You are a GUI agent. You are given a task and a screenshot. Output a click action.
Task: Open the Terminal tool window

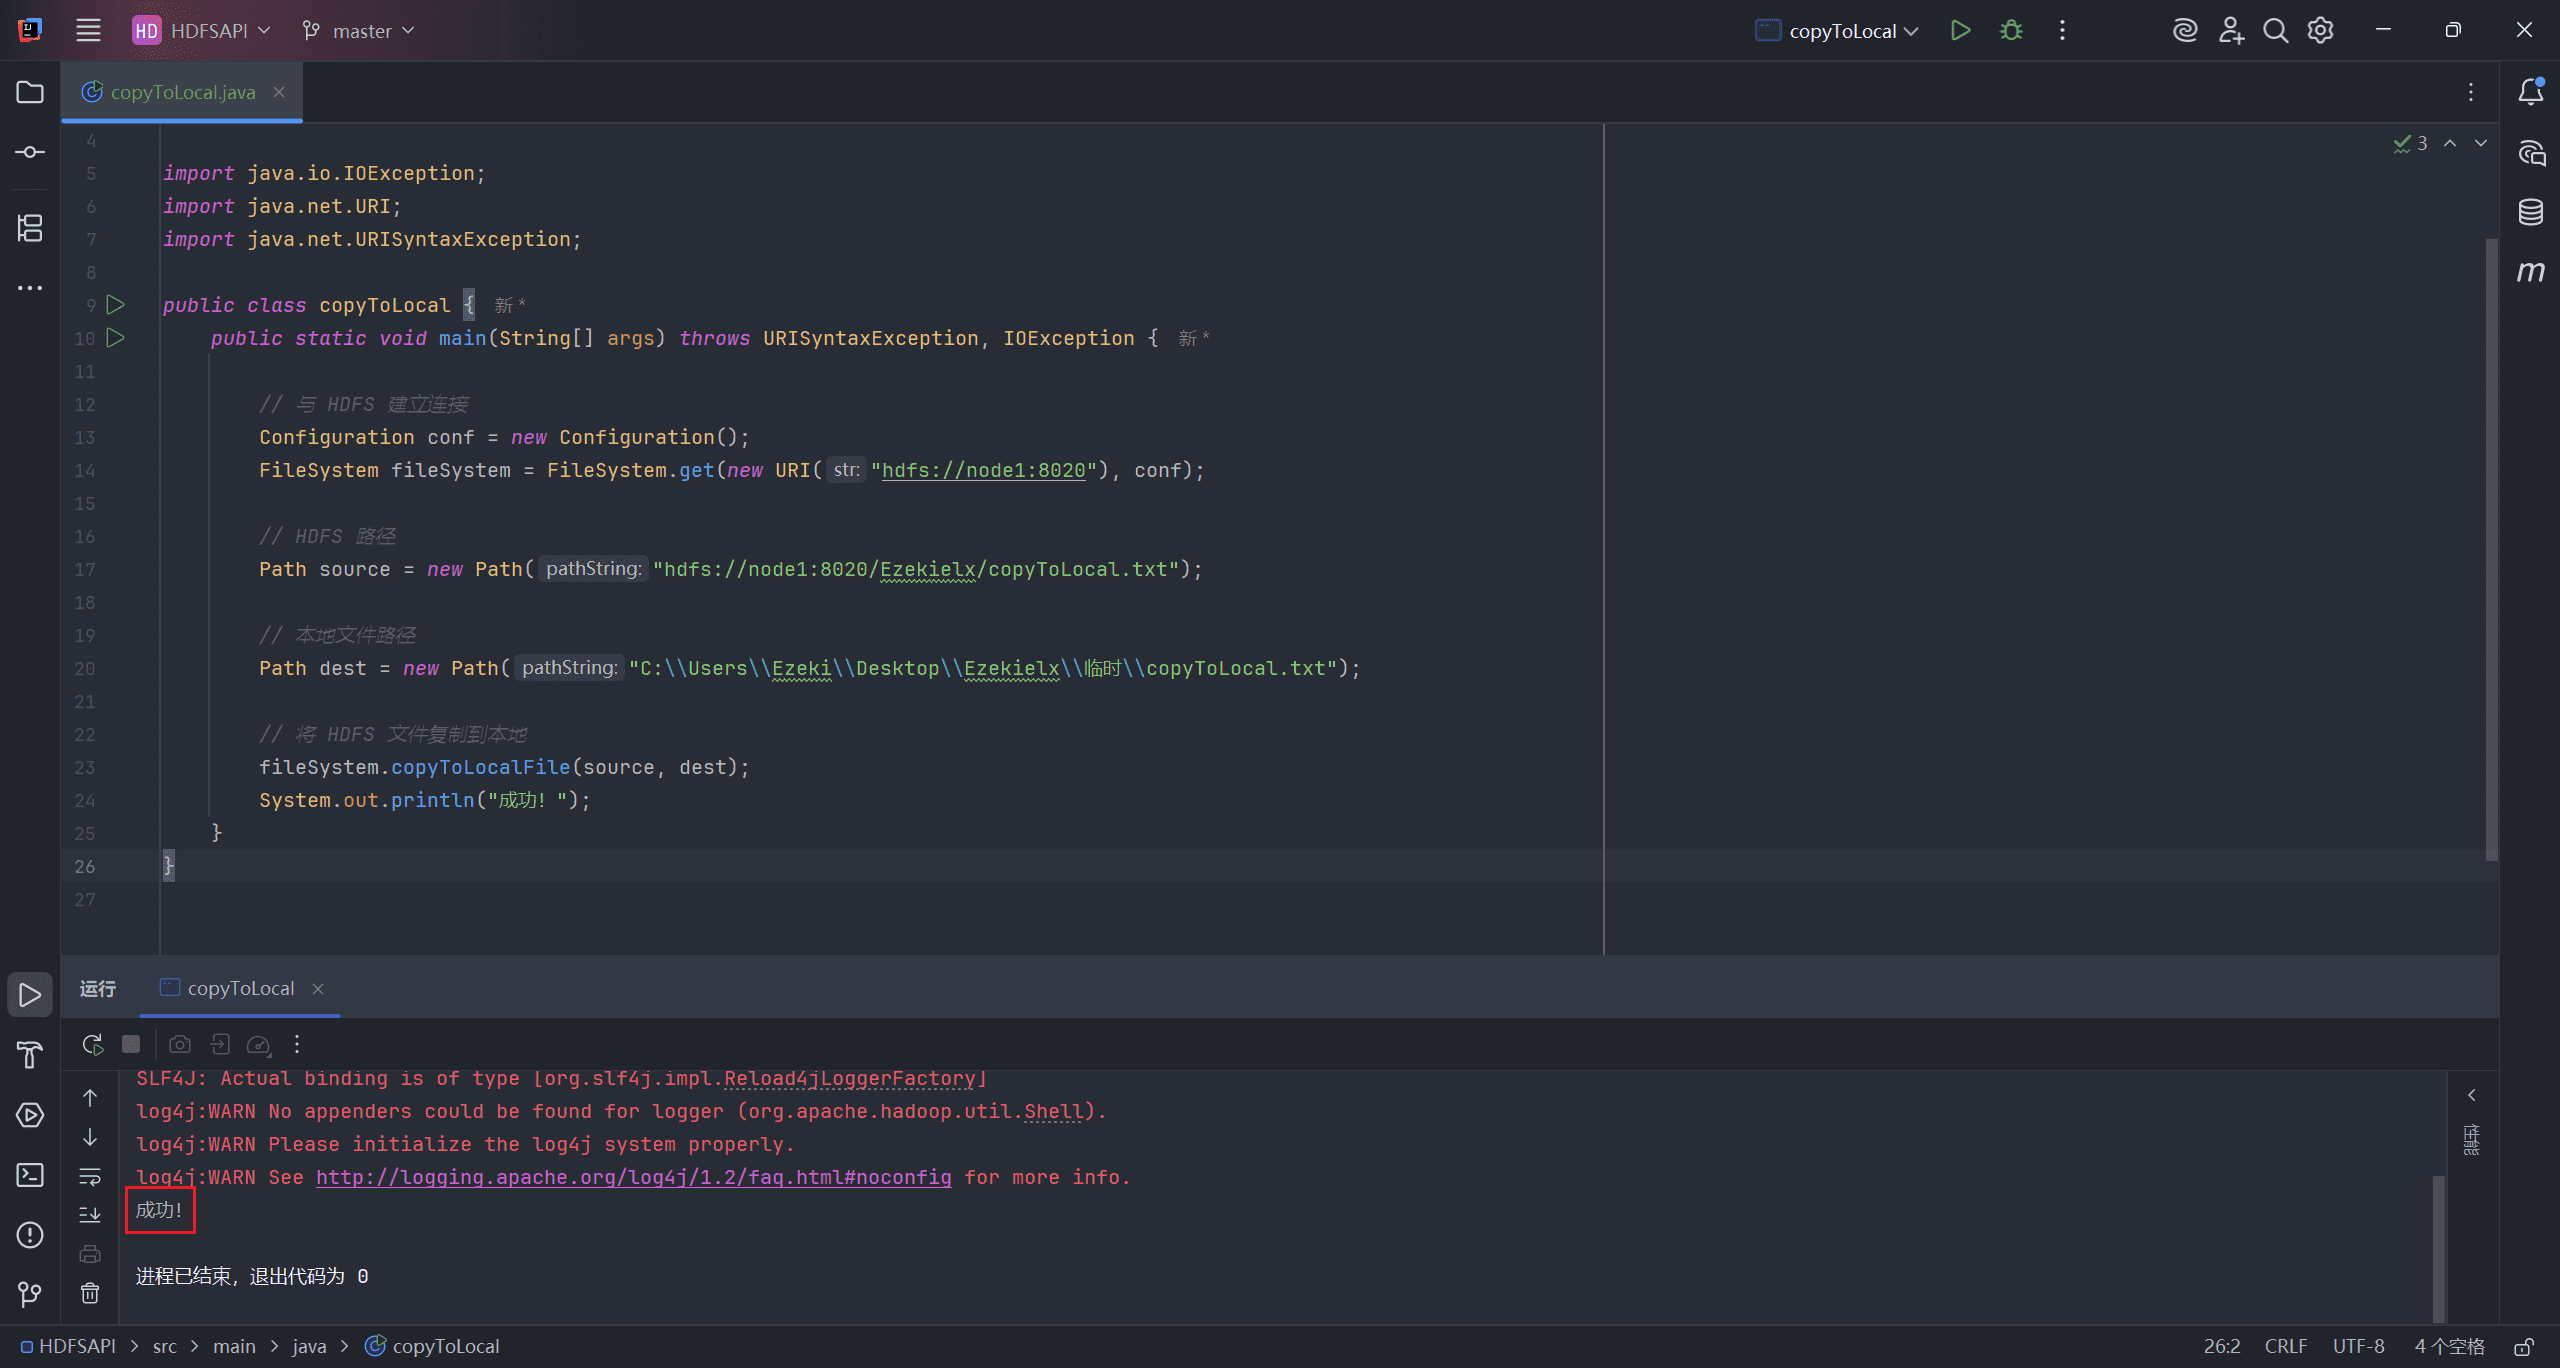point(30,1175)
